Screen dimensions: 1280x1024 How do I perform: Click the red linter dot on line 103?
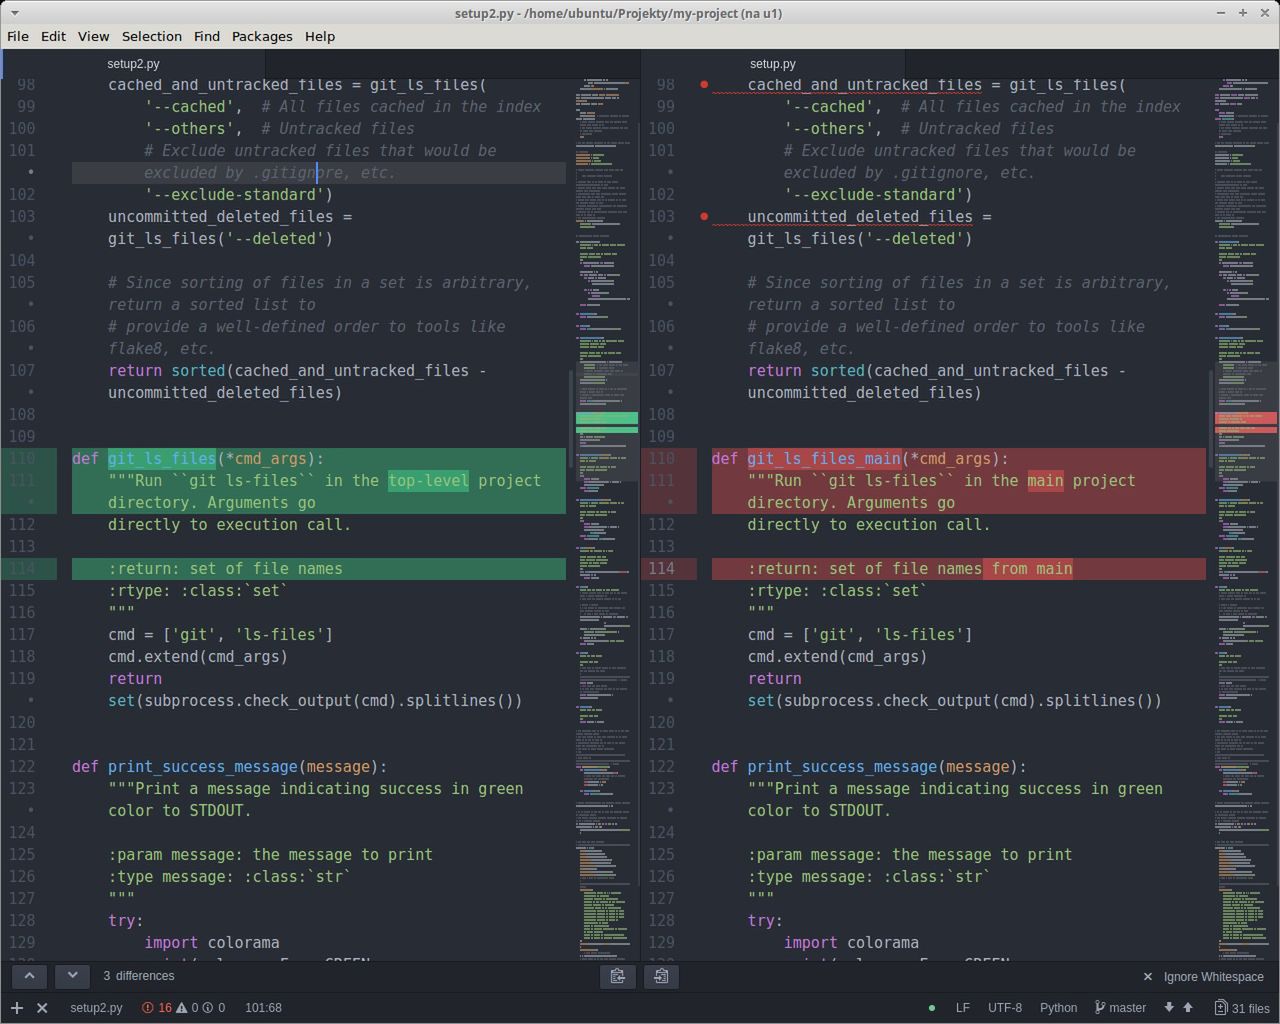pos(704,217)
